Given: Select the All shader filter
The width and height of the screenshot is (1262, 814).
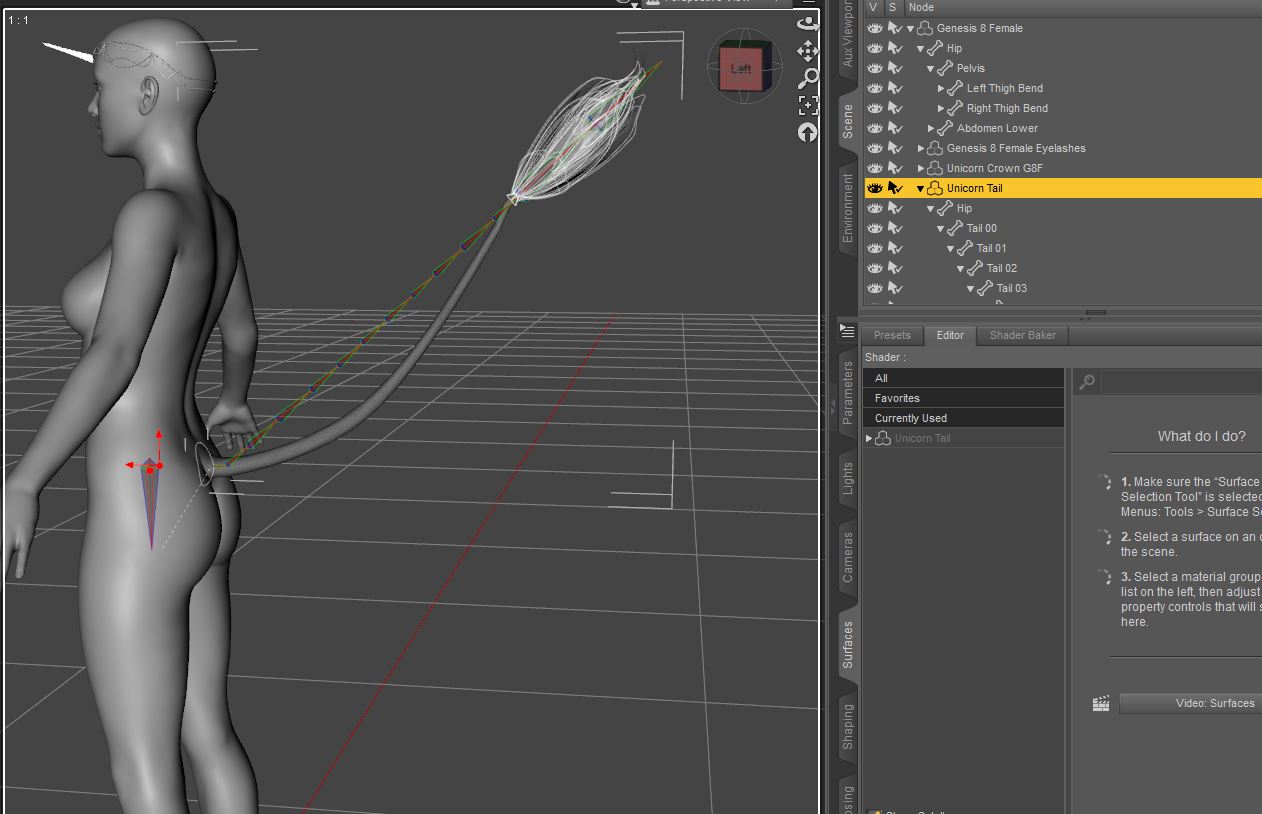Looking at the screenshot, I should pyautogui.click(x=964, y=378).
